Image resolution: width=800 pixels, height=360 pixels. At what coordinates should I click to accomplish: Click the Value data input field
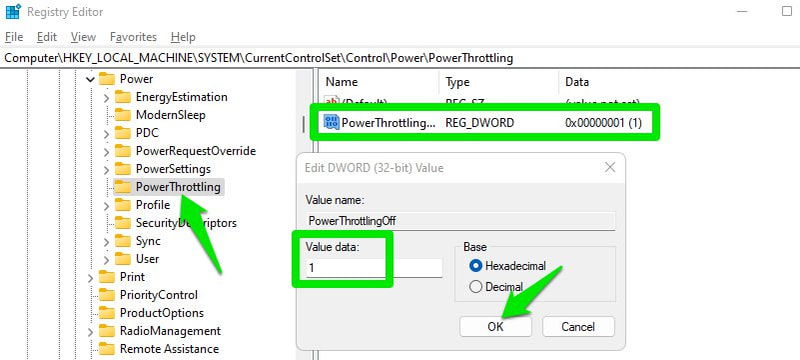tap(374, 268)
